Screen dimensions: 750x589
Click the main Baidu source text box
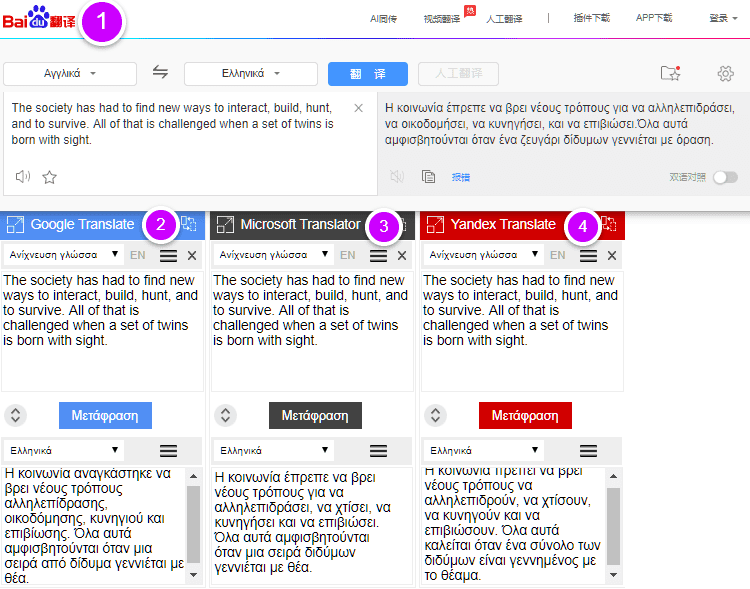pyautogui.click(x=190, y=144)
